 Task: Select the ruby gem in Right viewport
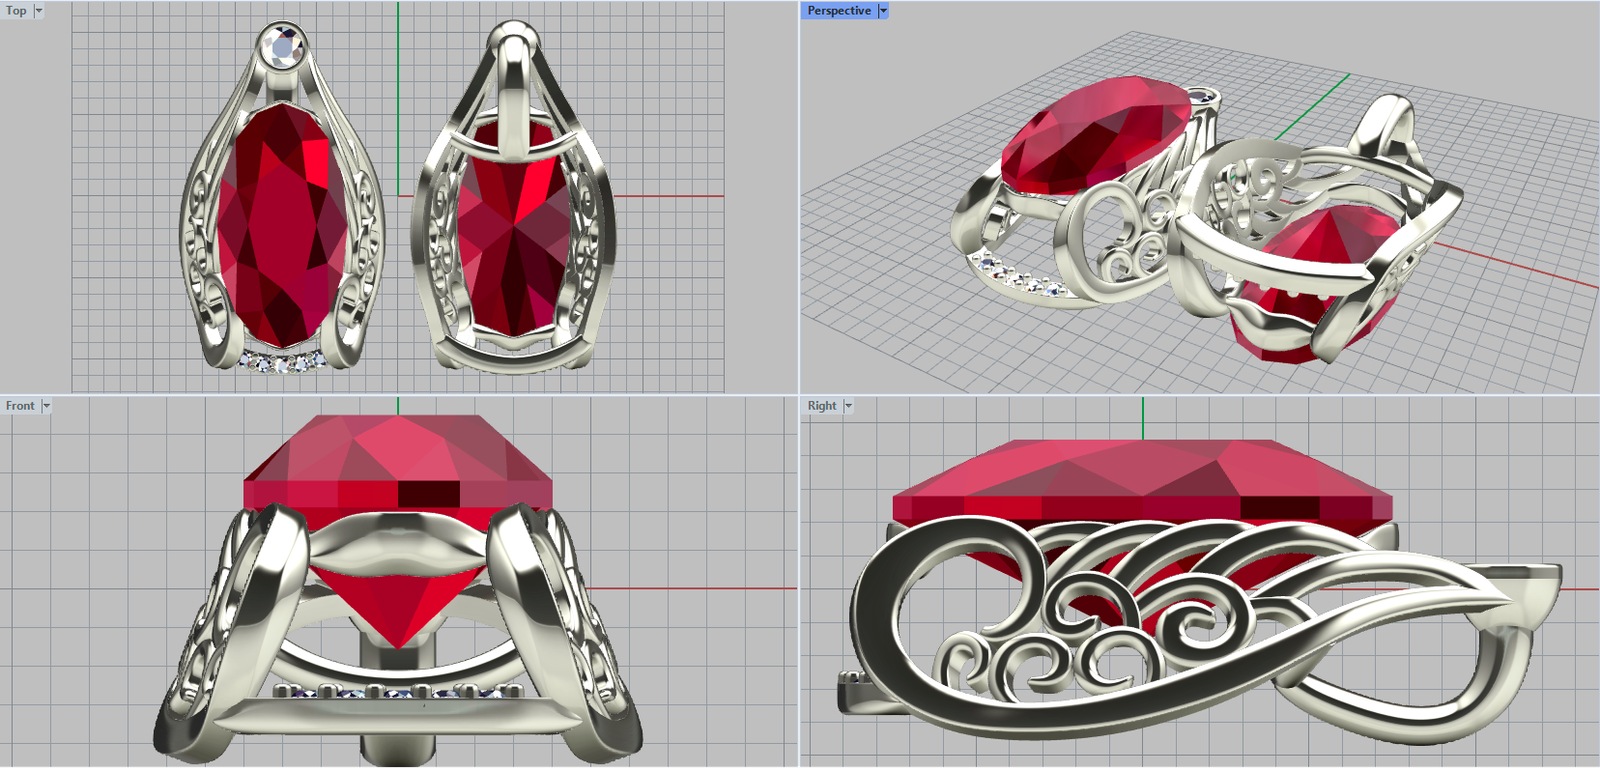1140,478
